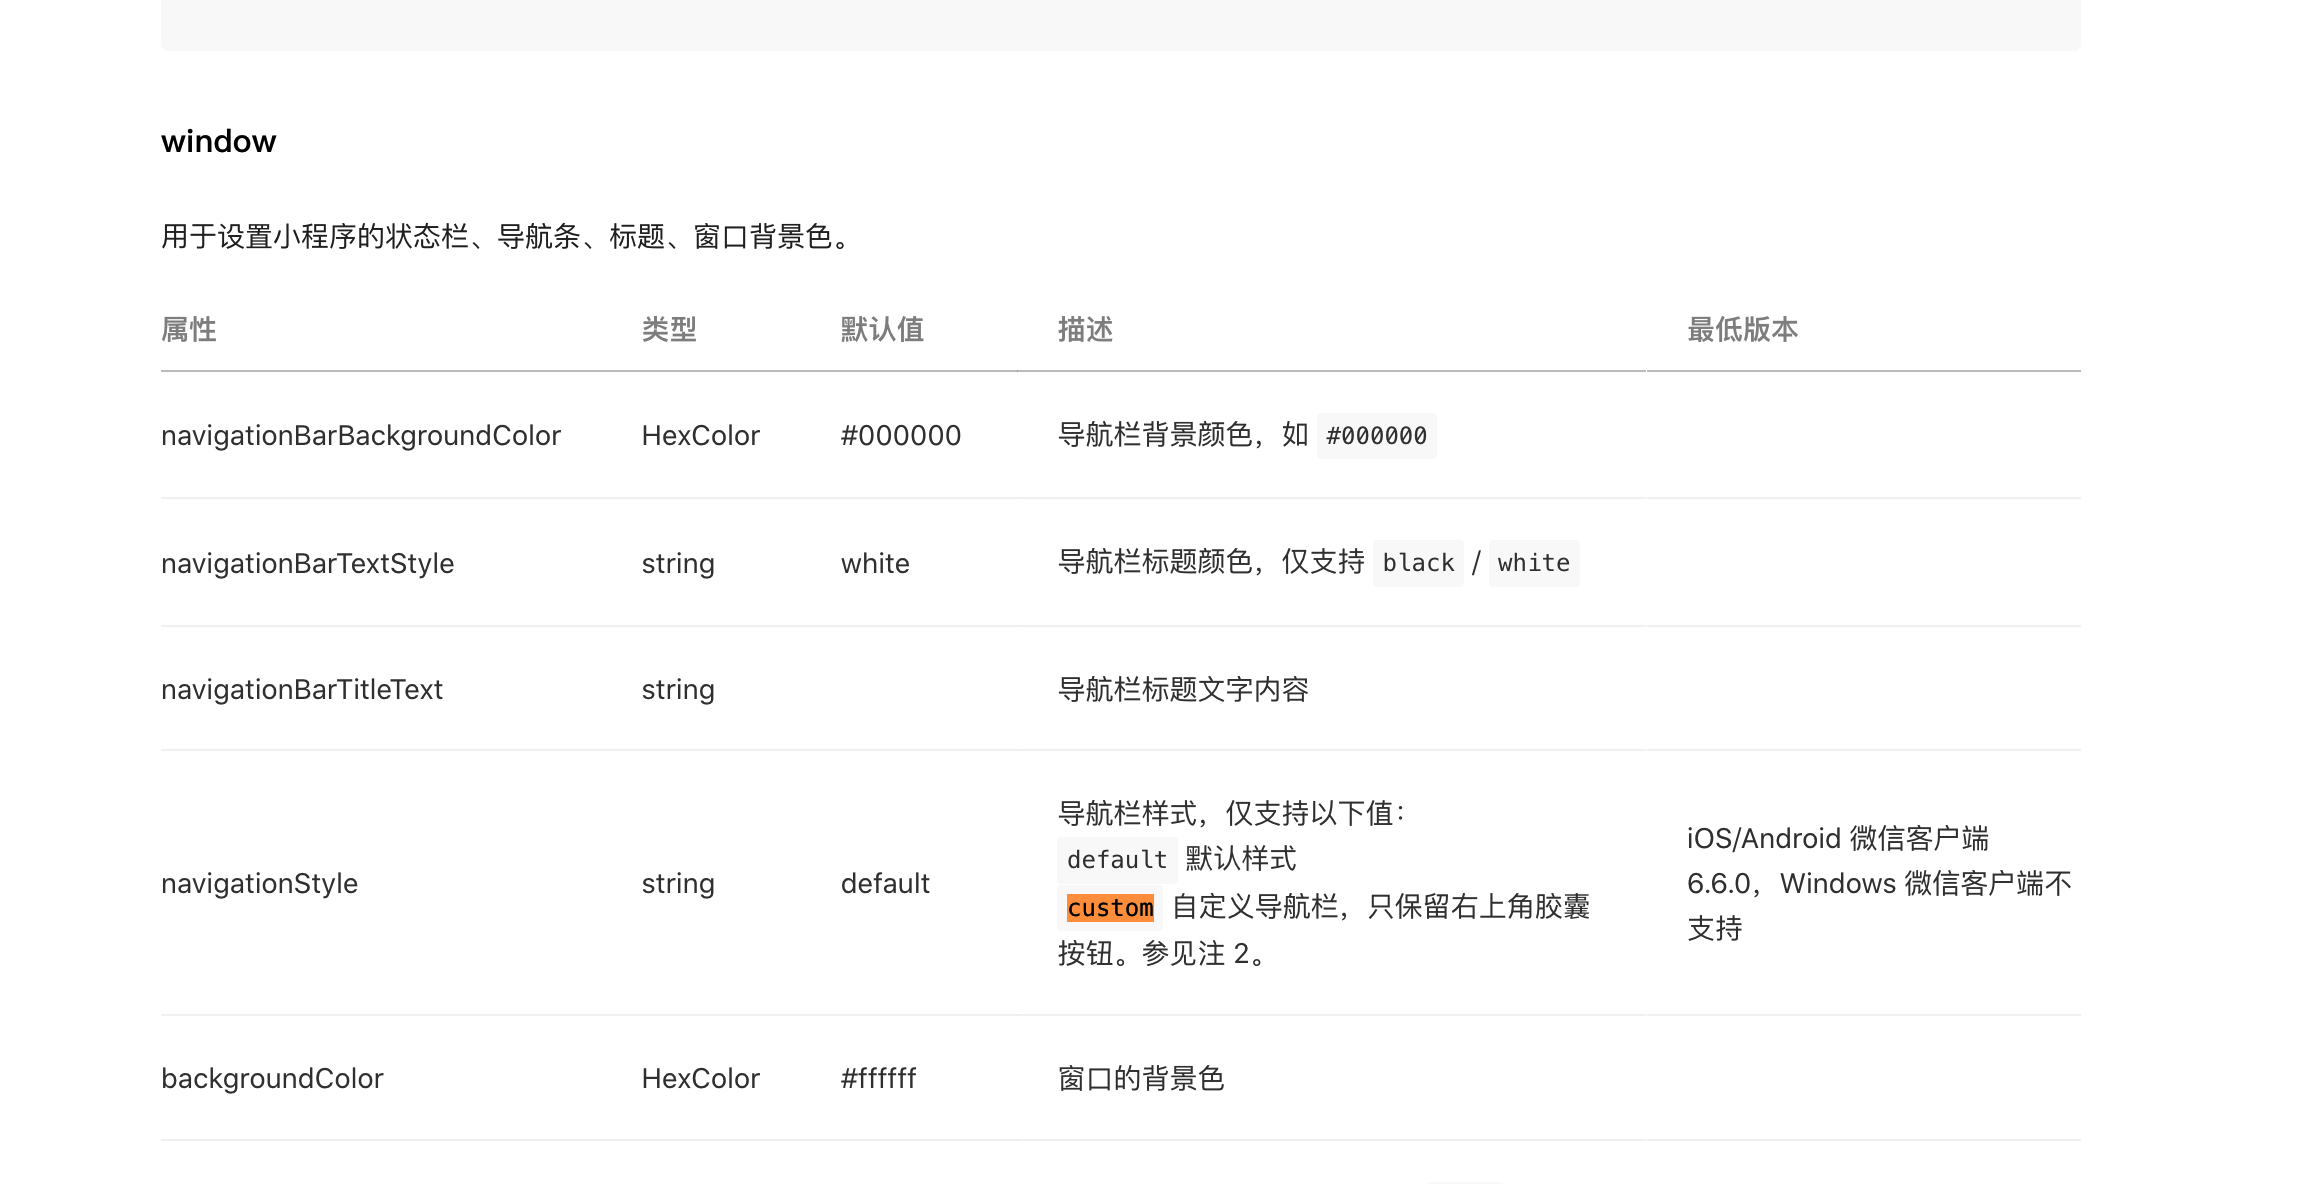This screenshot has width=2316, height=1184.
Task: Click the 描述 column header
Action: coord(1085,330)
